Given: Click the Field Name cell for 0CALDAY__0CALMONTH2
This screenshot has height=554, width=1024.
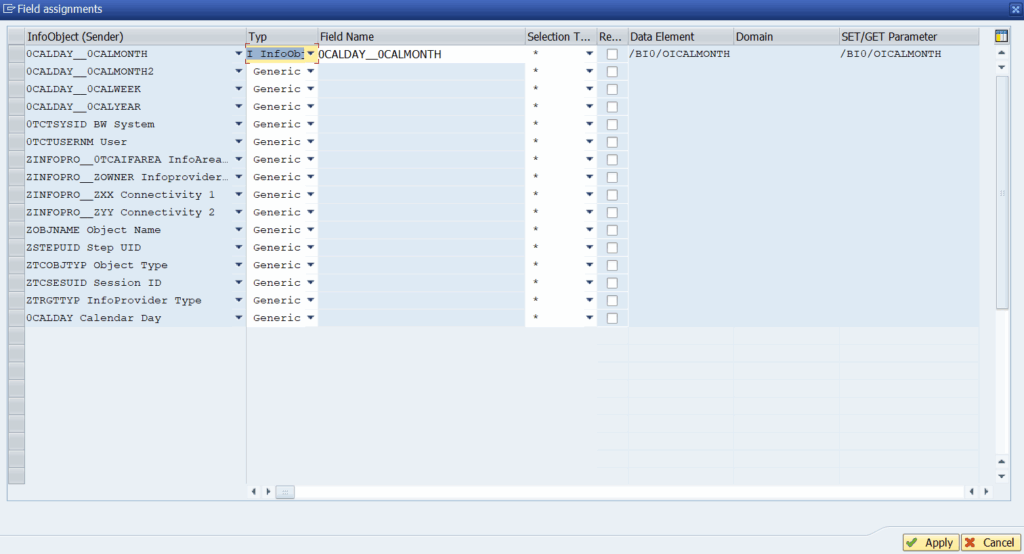Looking at the screenshot, I should click(x=421, y=72).
